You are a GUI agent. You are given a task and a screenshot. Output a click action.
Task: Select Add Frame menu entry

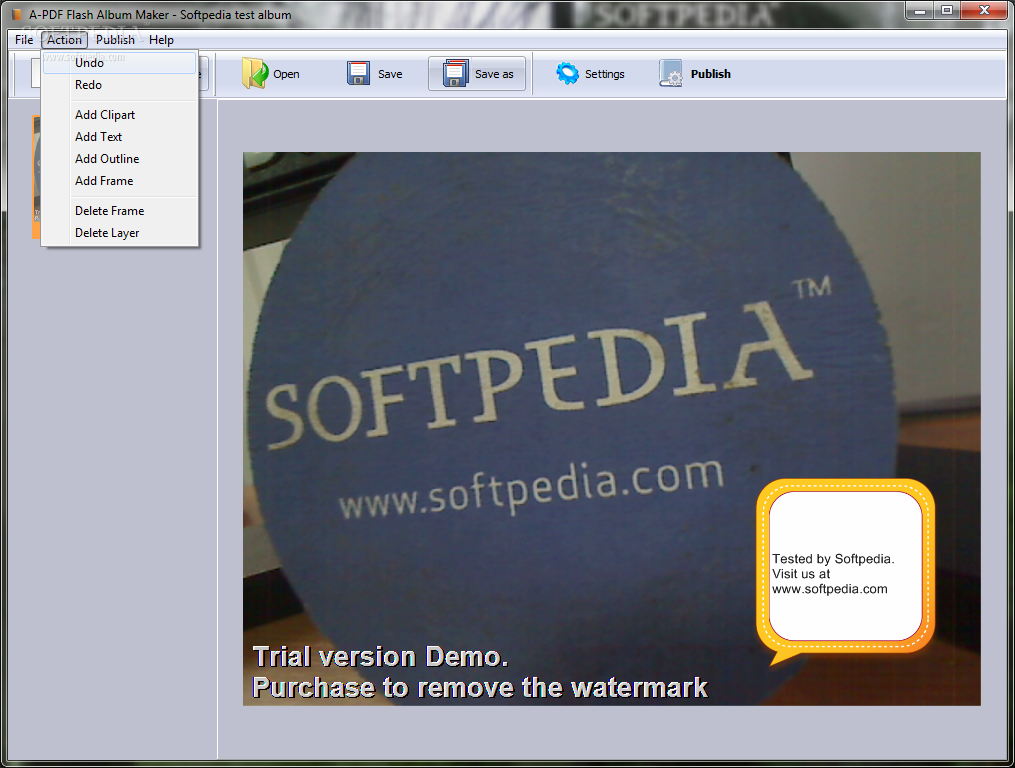click(120, 181)
